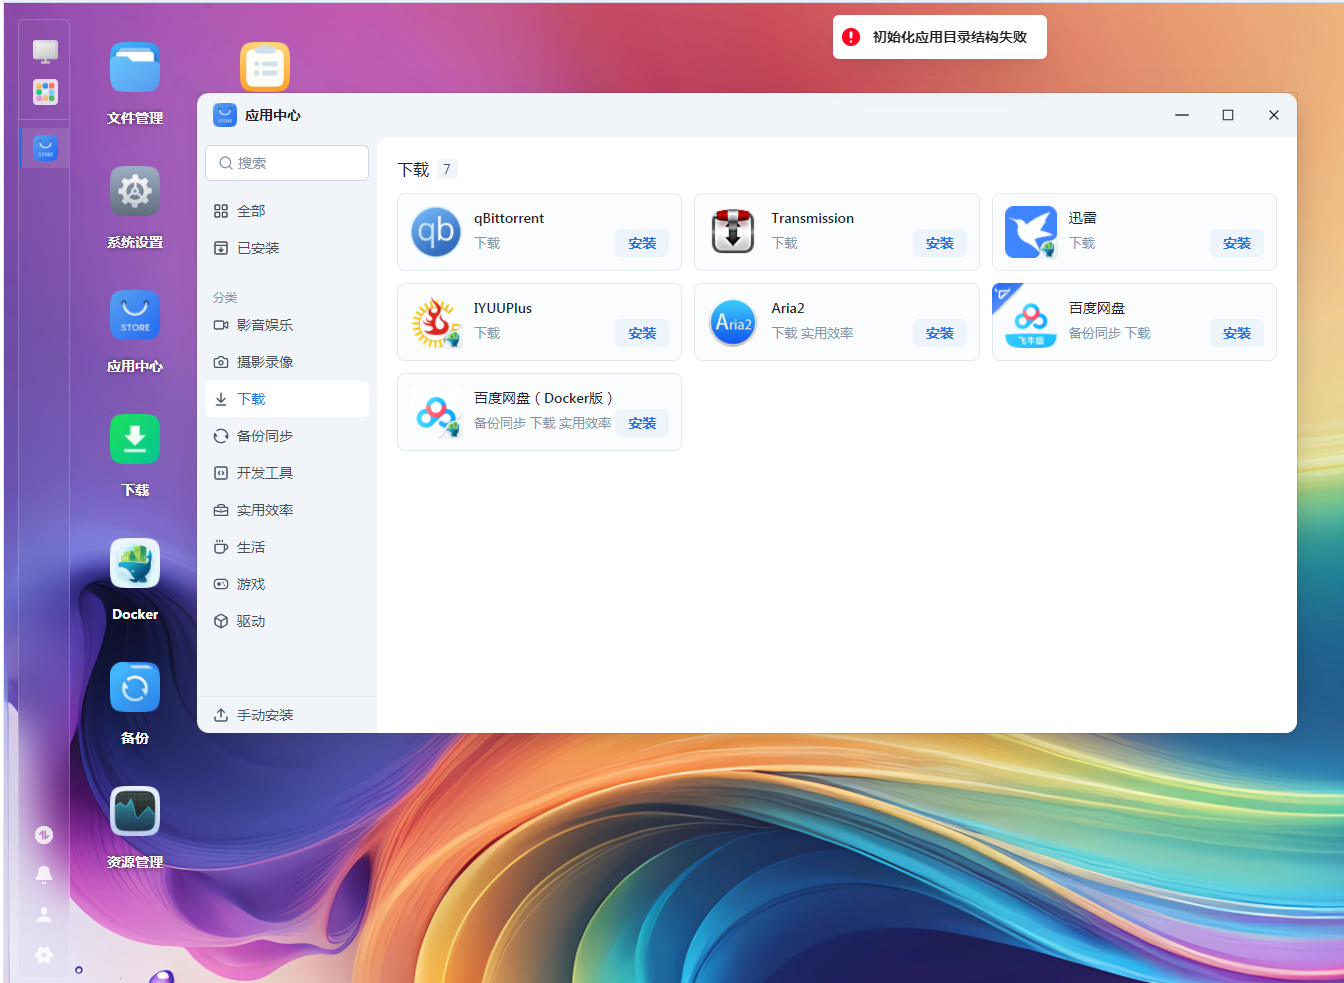1344x983 pixels.
Task: Open 手动安装 at the sidebar bottom
Action: pyautogui.click(x=287, y=715)
